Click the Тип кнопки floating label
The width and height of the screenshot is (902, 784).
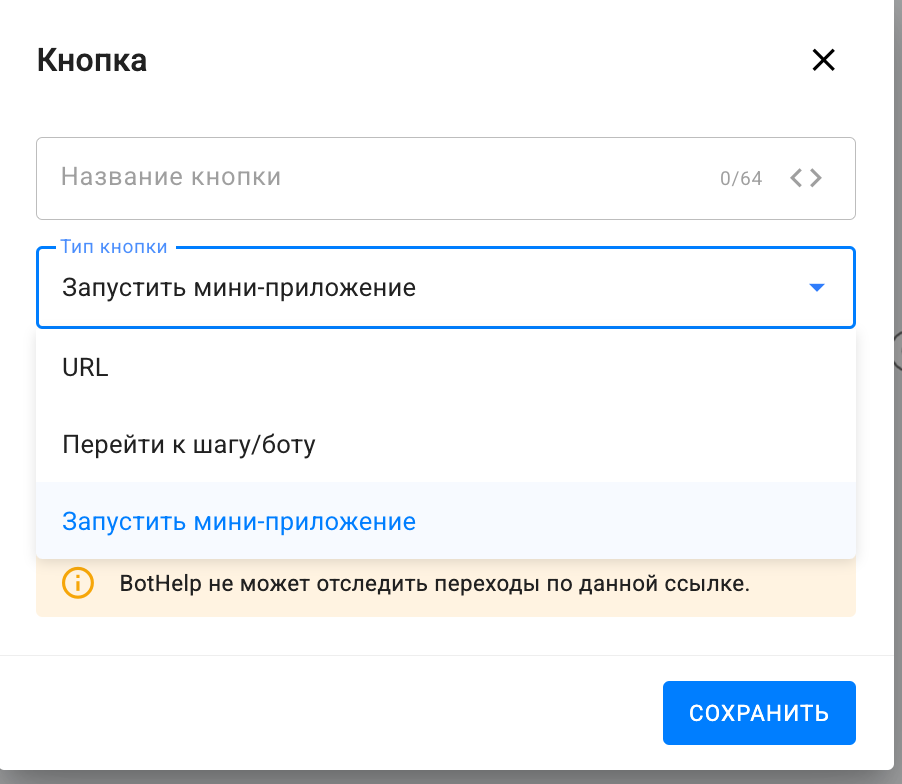[x=114, y=246]
